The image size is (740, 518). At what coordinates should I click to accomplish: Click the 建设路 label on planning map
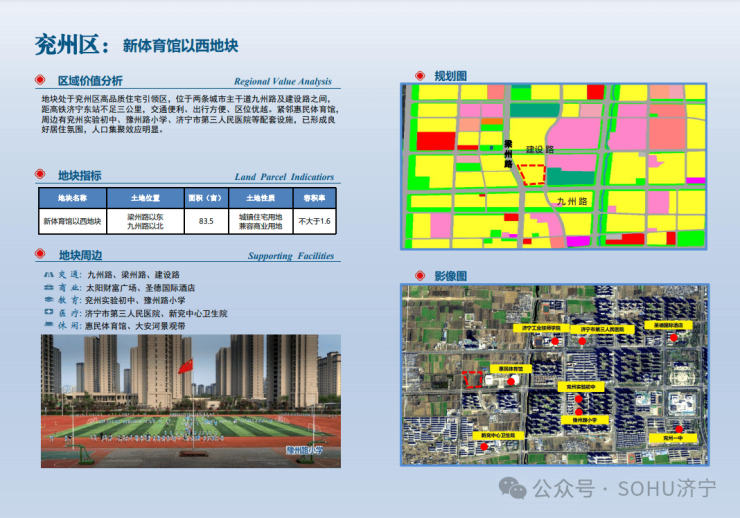coord(540,150)
